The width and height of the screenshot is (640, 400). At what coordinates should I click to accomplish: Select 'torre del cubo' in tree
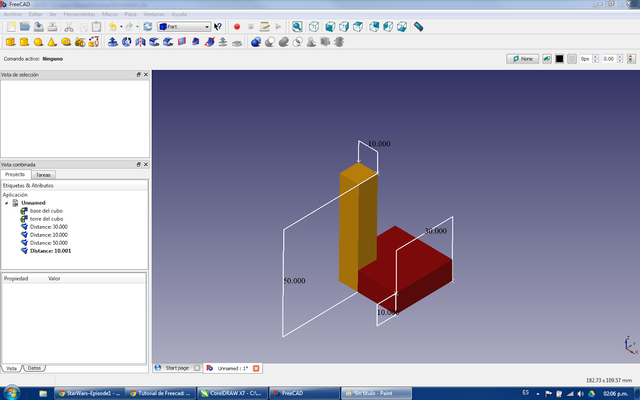coord(46,218)
